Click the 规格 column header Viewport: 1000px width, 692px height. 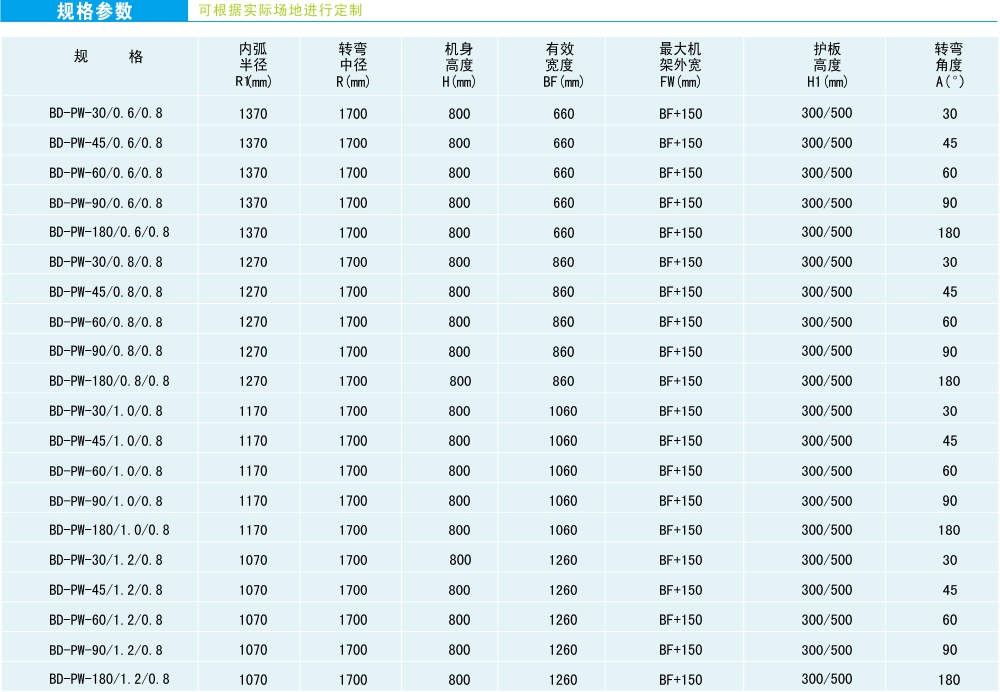point(108,57)
